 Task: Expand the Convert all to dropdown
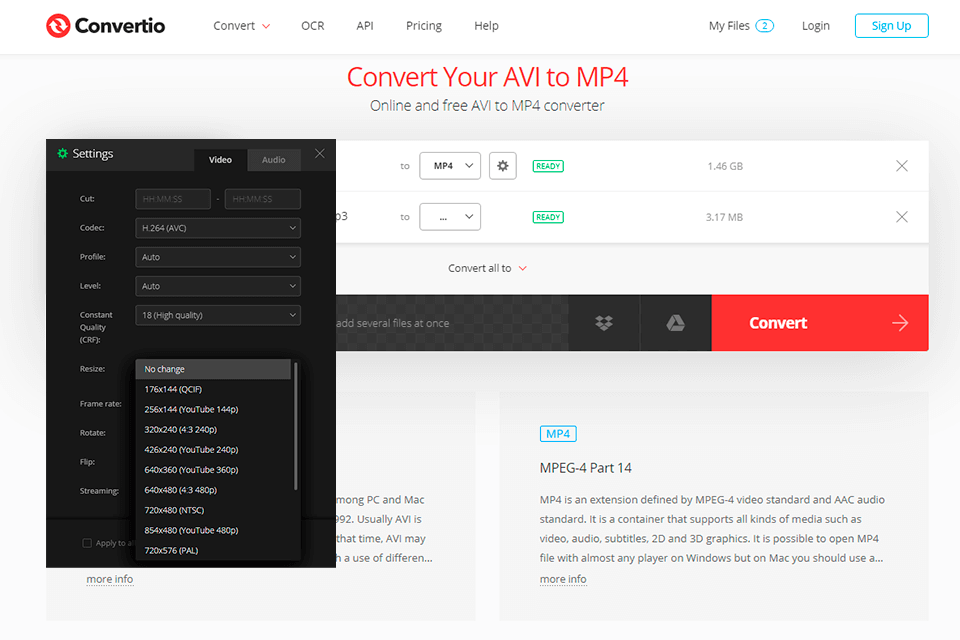pos(487,267)
